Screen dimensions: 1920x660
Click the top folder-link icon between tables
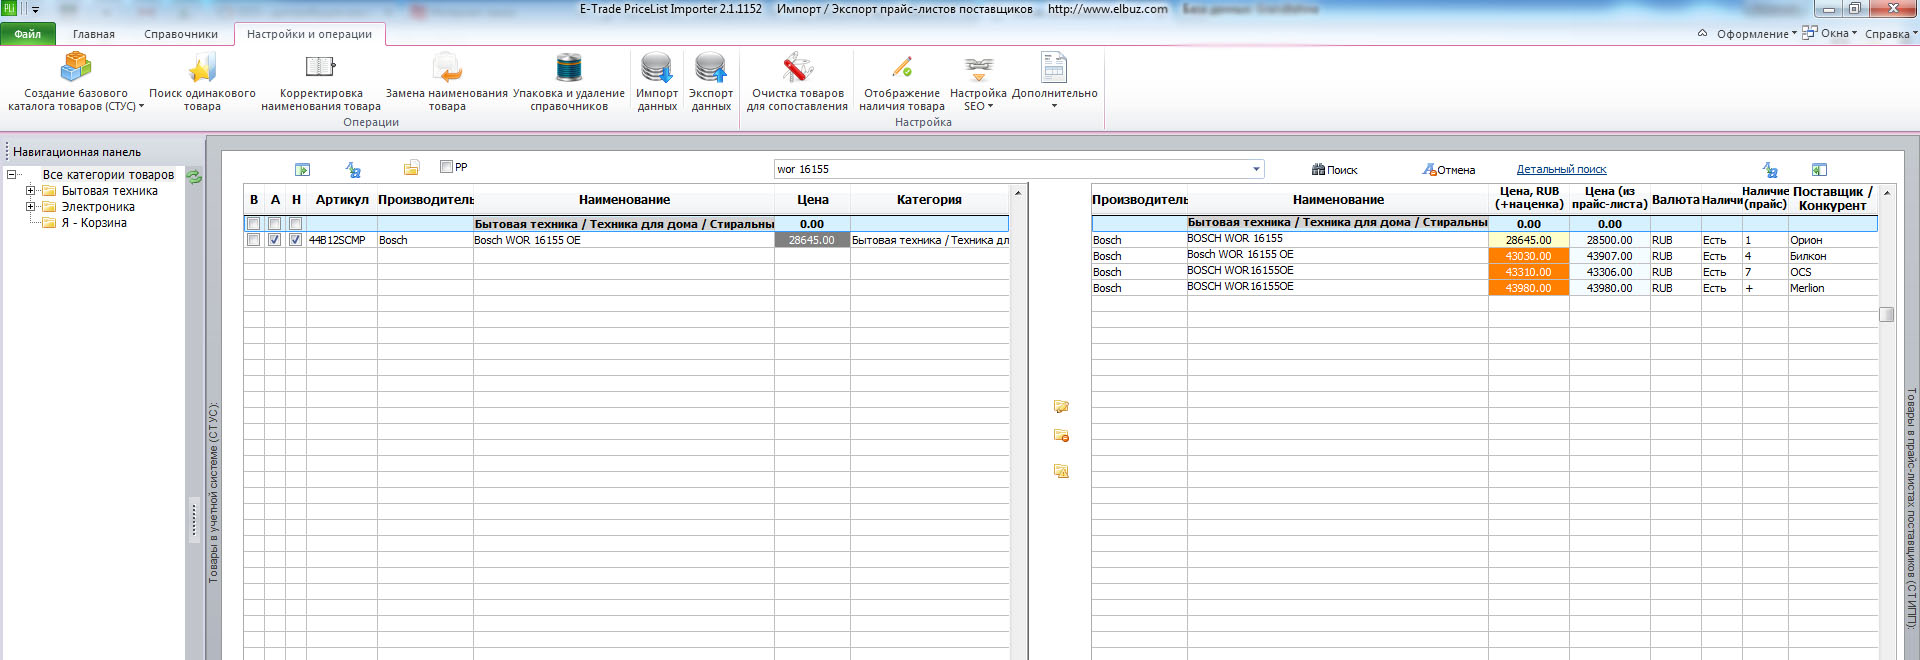click(x=1061, y=406)
